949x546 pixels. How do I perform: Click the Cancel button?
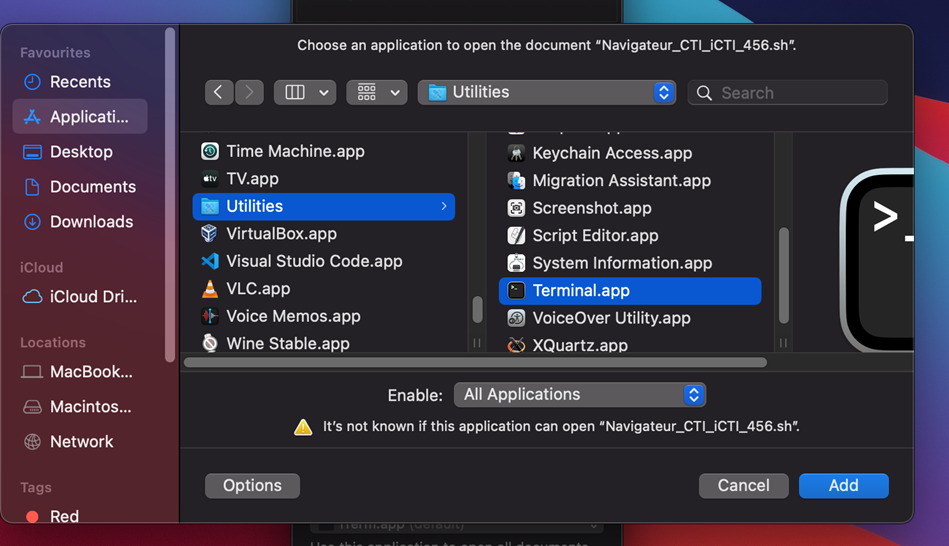point(743,486)
